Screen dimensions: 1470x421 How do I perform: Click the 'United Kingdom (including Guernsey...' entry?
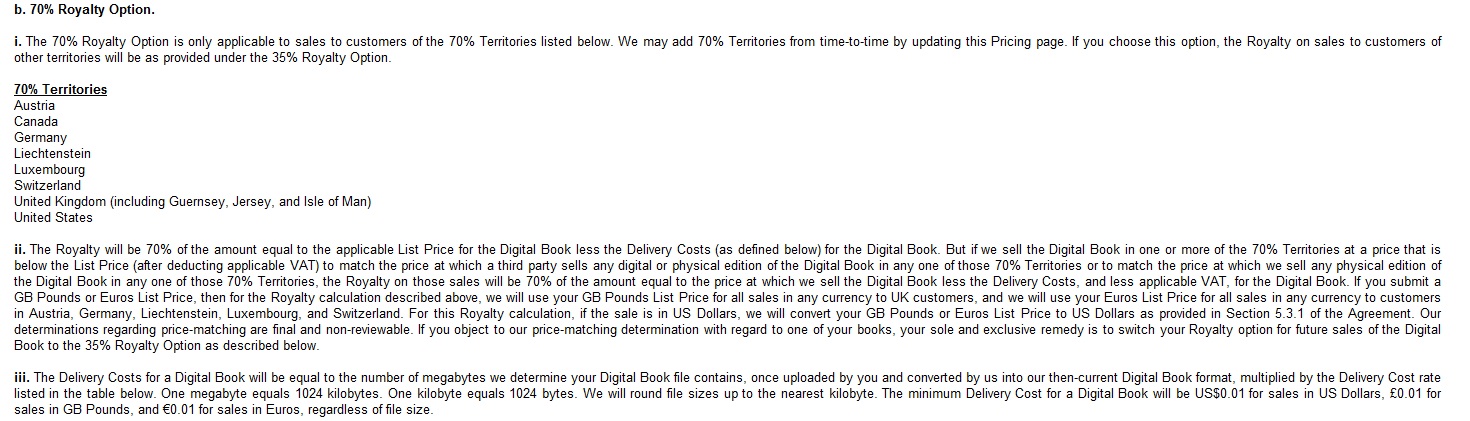(x=193, y=202)
